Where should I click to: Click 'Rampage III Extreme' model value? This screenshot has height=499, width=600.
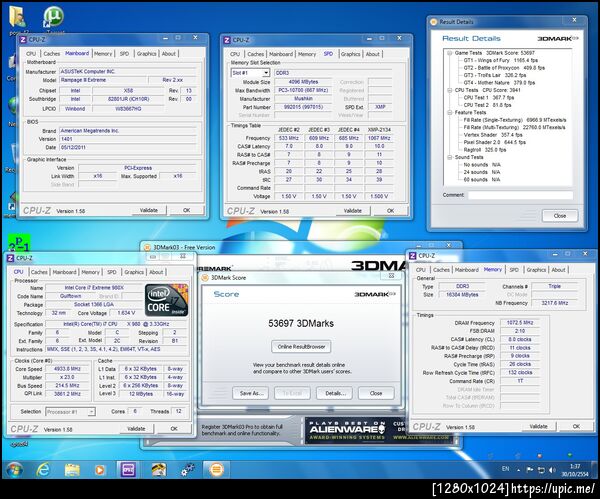(103, 80)
